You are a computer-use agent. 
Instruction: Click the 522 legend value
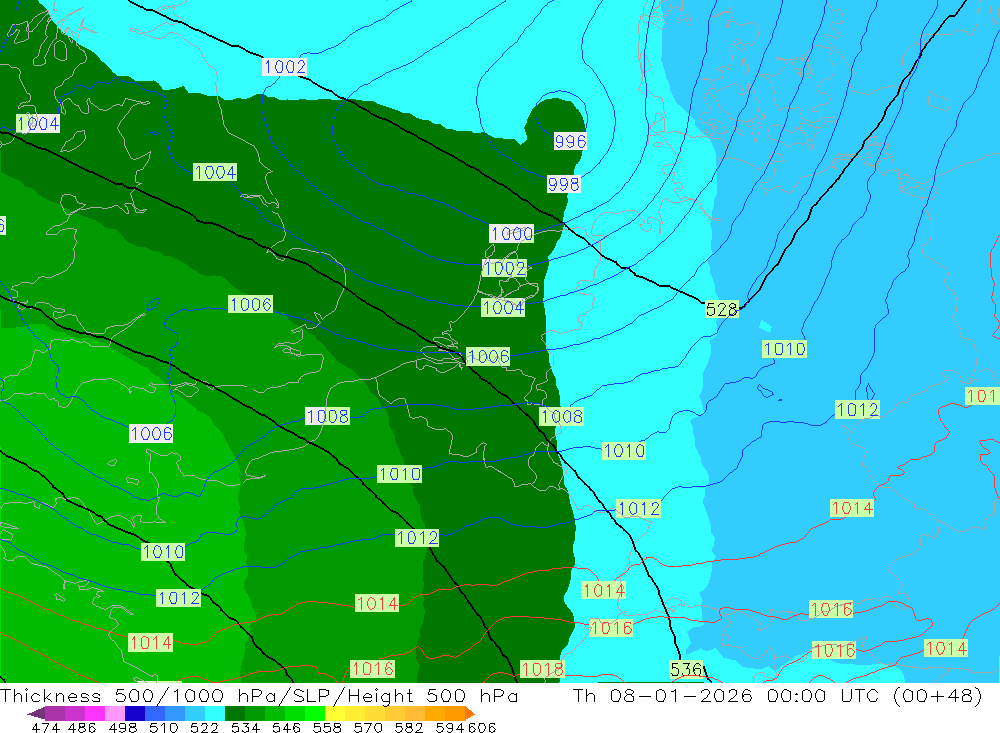[204, 727]
